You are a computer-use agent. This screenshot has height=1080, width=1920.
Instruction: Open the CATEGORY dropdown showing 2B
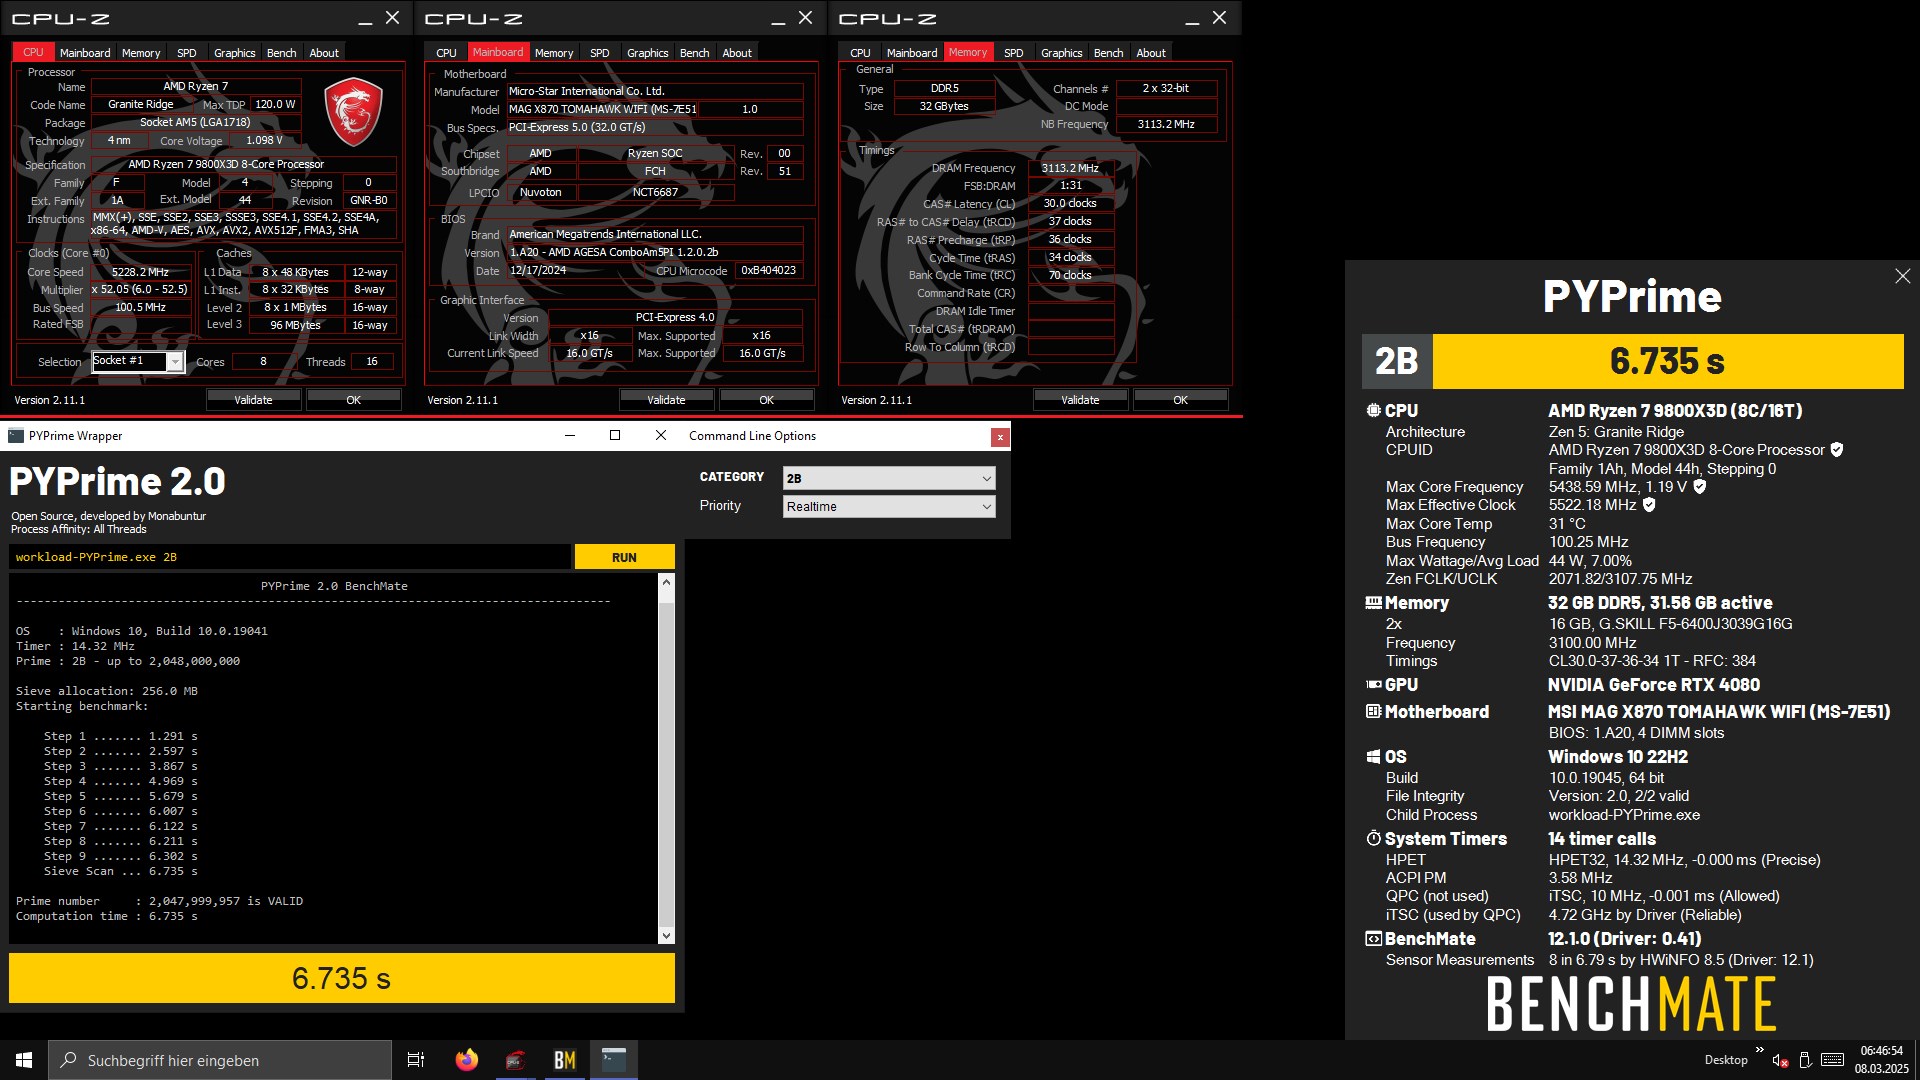coord(888,478)
